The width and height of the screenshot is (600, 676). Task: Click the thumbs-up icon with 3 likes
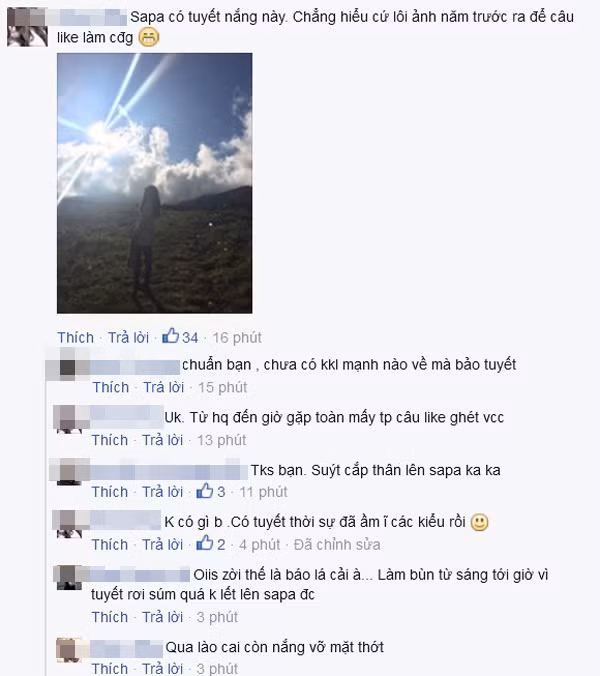[205, 491]
